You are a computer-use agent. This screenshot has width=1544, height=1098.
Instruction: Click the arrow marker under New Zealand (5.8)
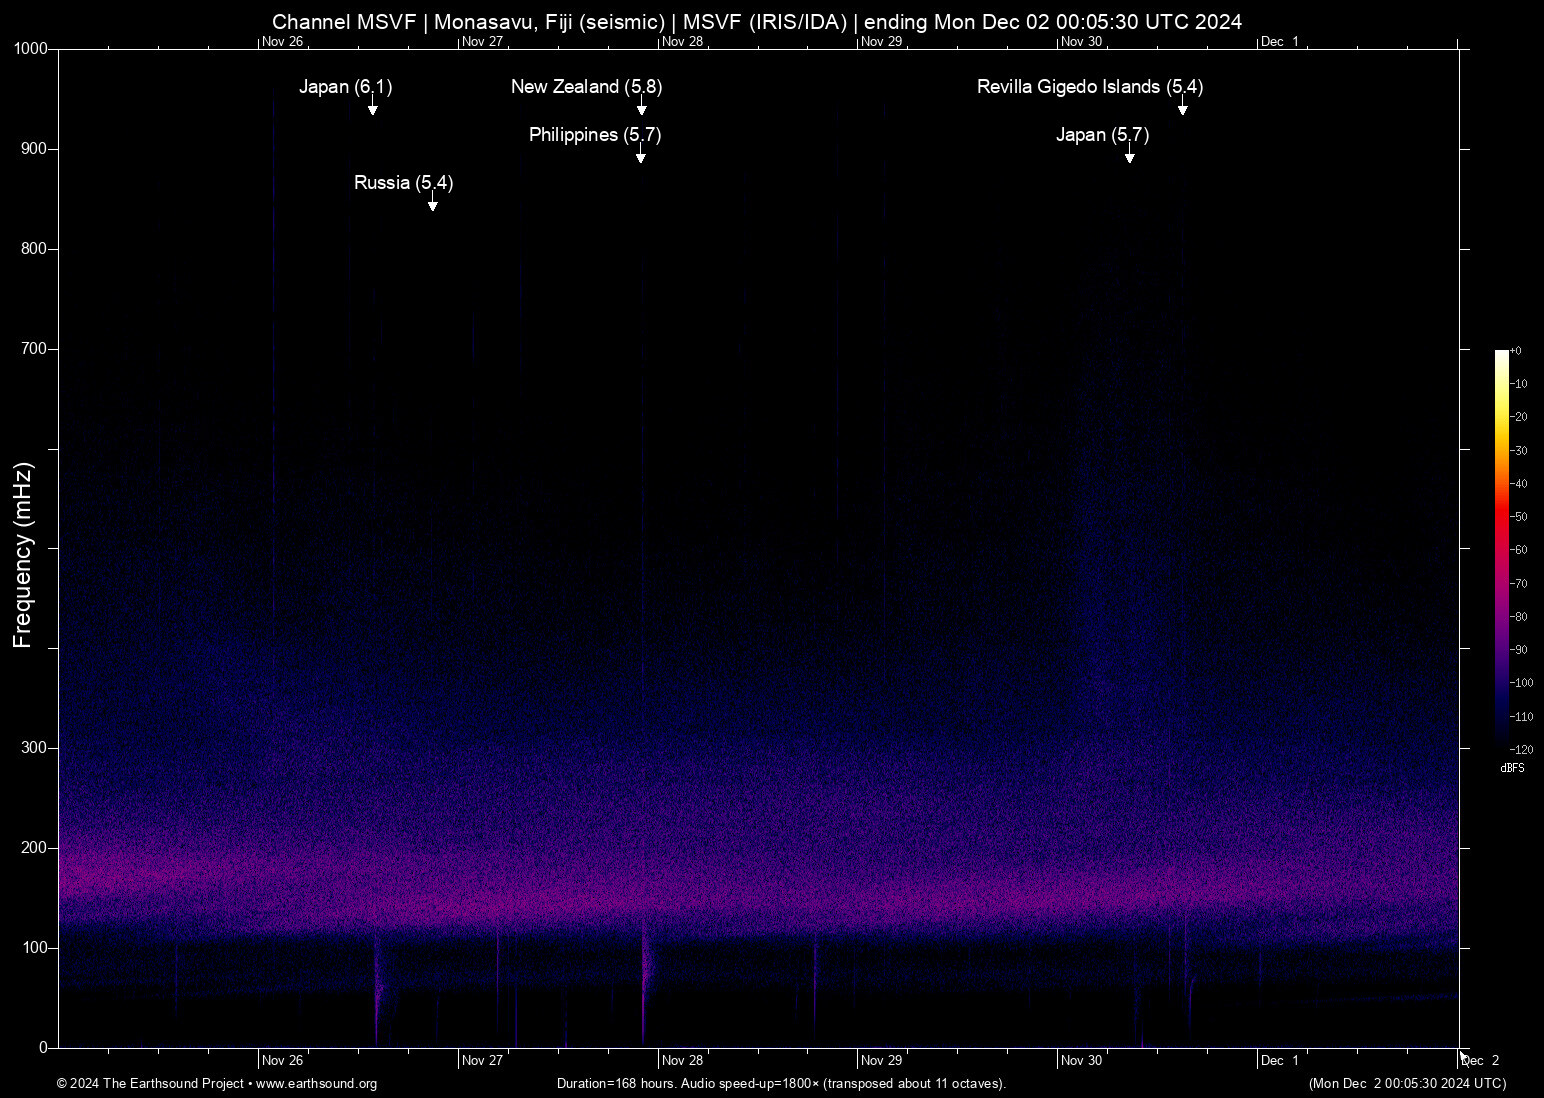pos(642,106)
